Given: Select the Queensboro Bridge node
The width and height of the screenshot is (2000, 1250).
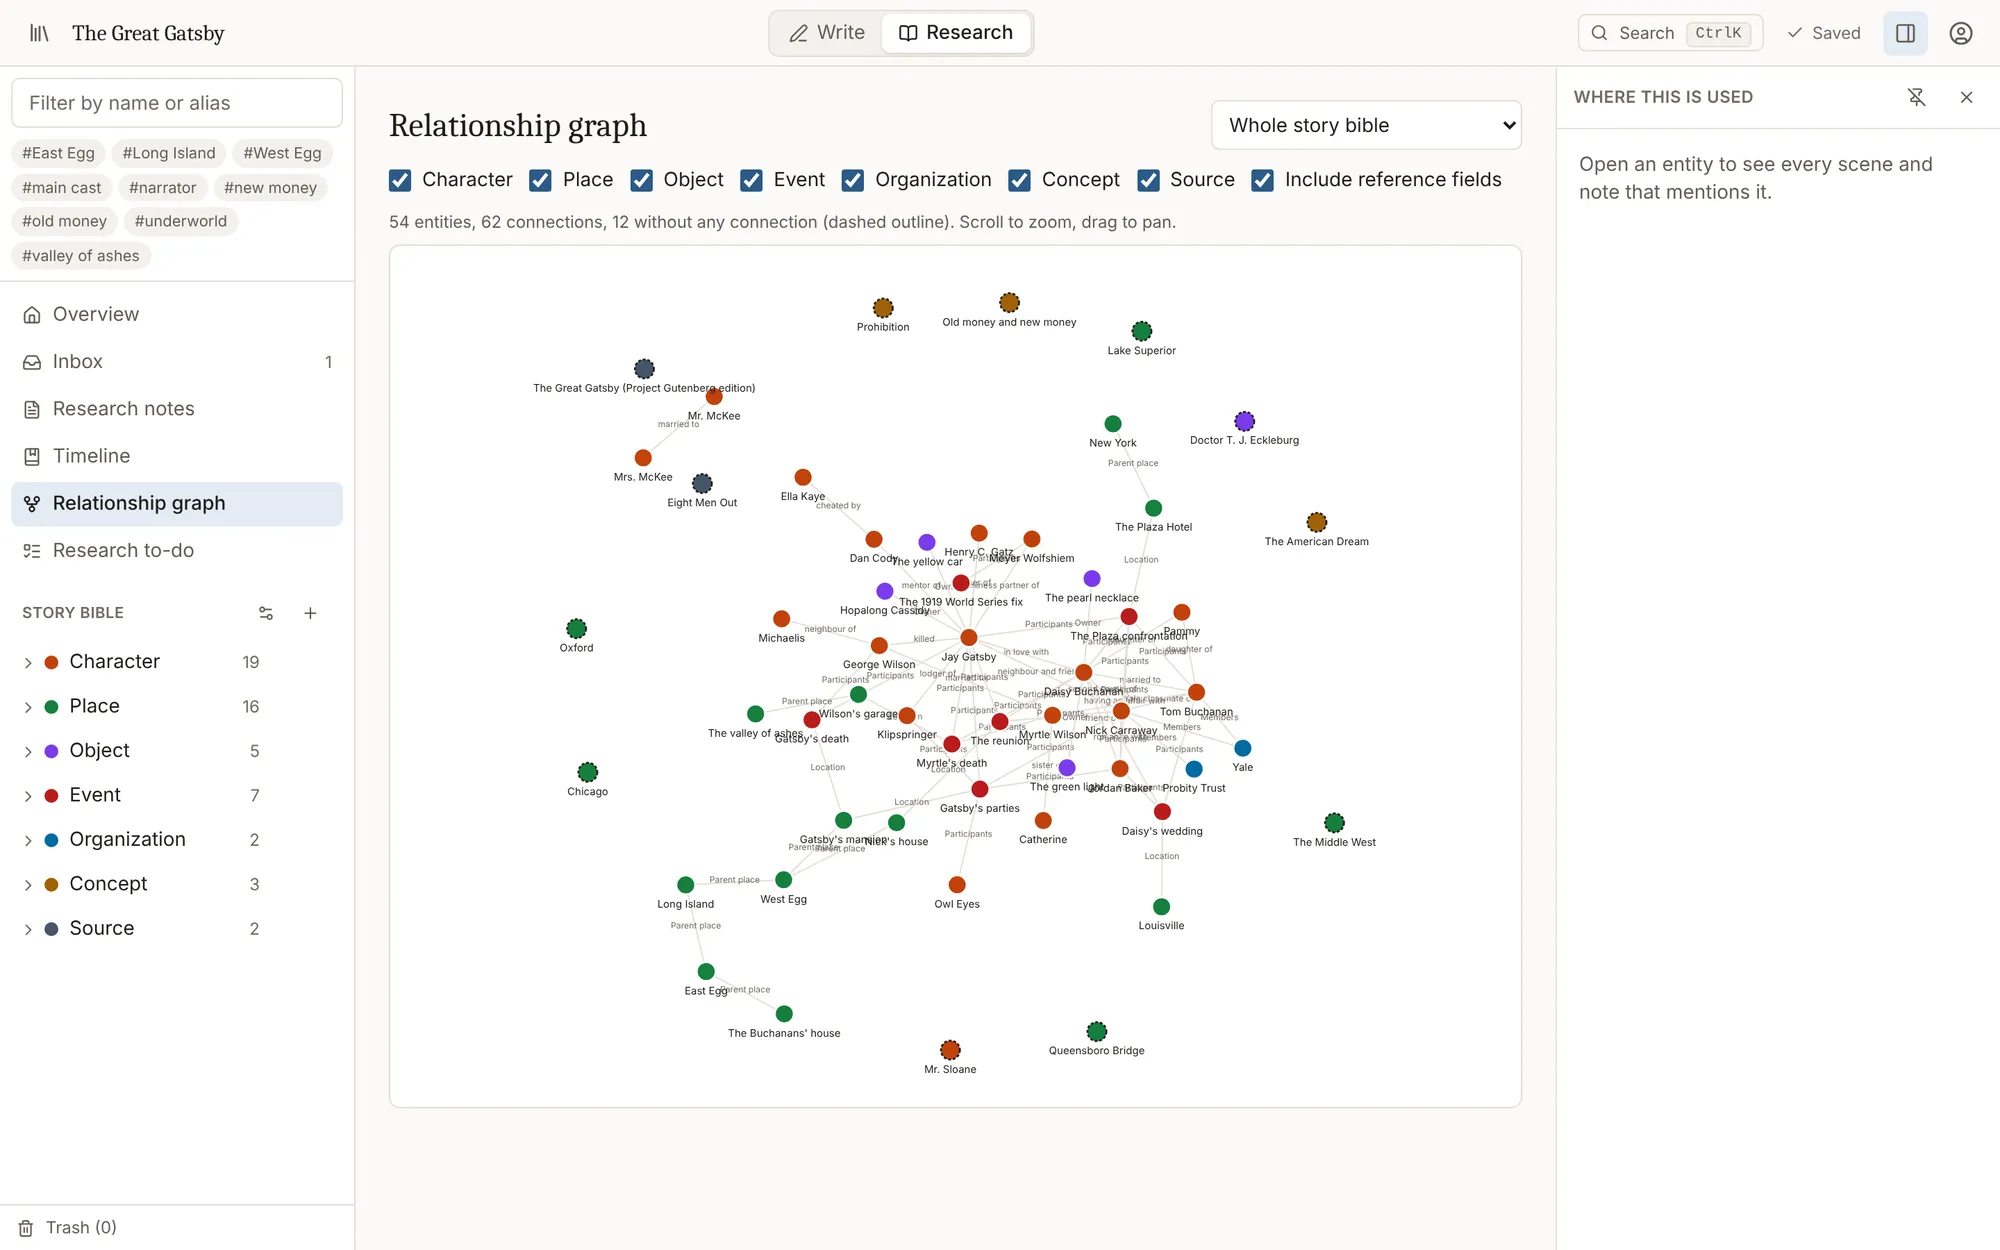Looking at the screenshot, I should tap(1097, 1031).
